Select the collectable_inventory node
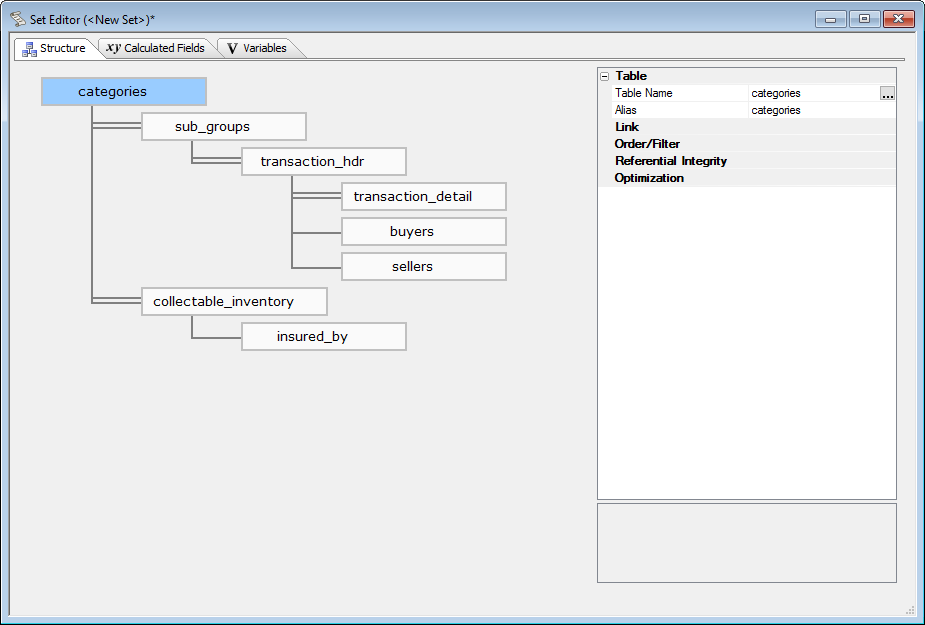This screenshot has height=625, width=925. pos(233,302)
